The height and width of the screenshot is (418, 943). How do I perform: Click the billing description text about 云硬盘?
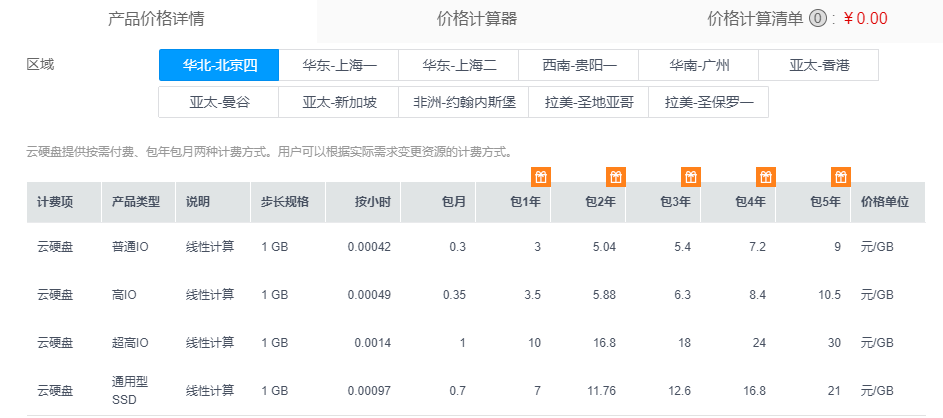269,152
